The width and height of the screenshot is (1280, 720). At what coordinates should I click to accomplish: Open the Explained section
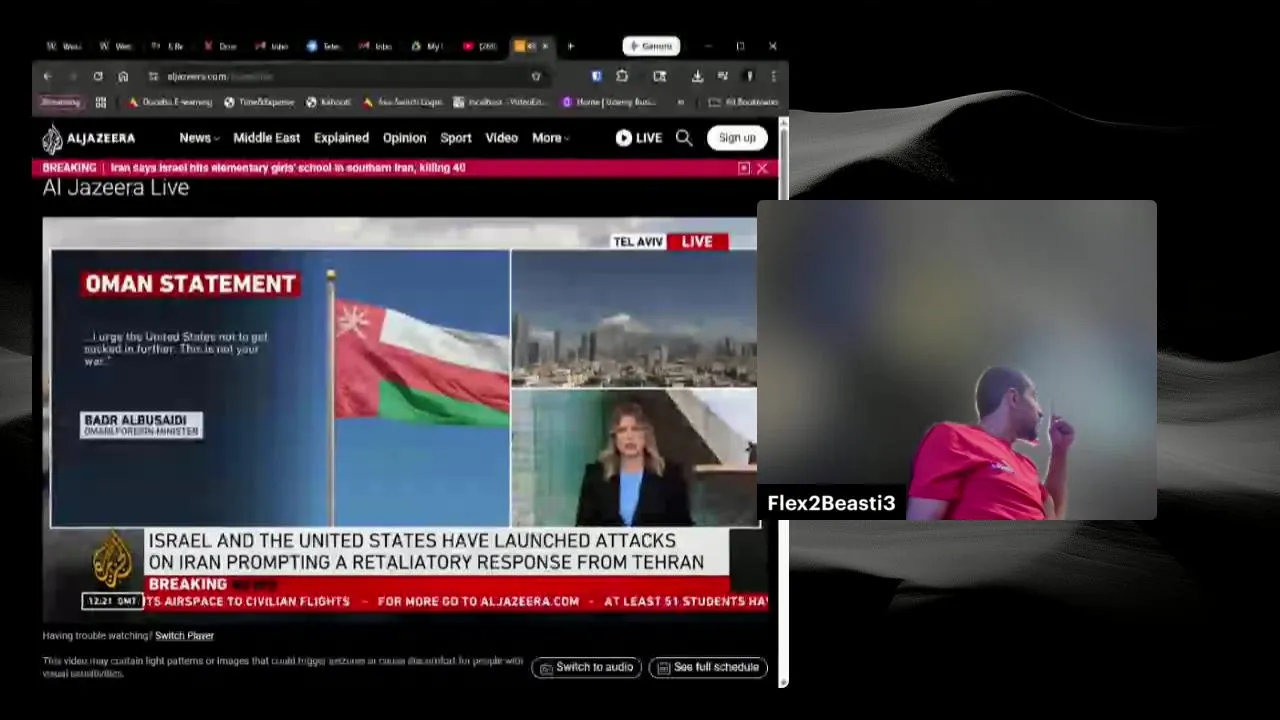[341, 138]
